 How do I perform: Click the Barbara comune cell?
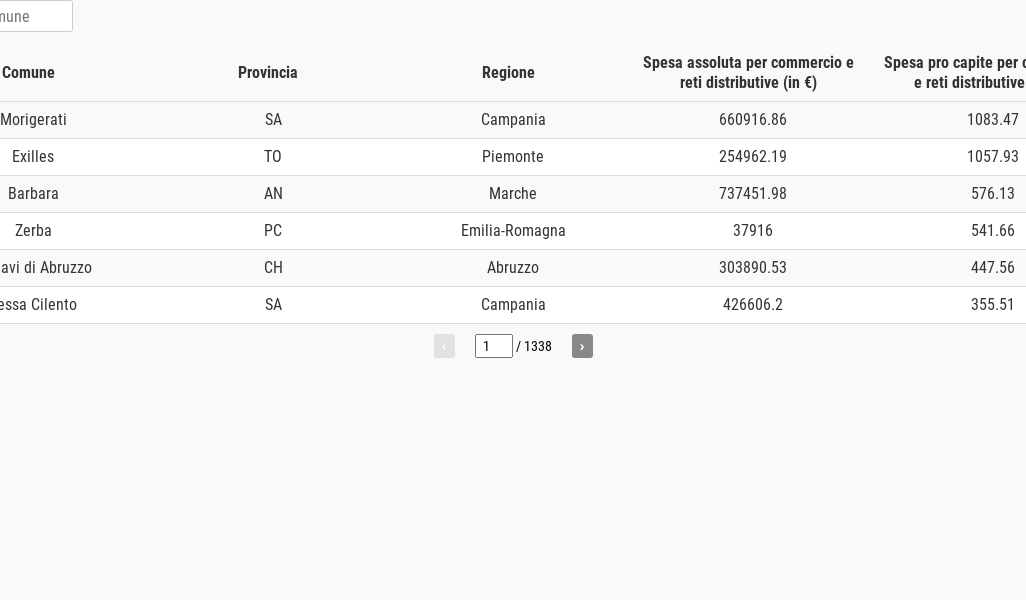(33, 194)
